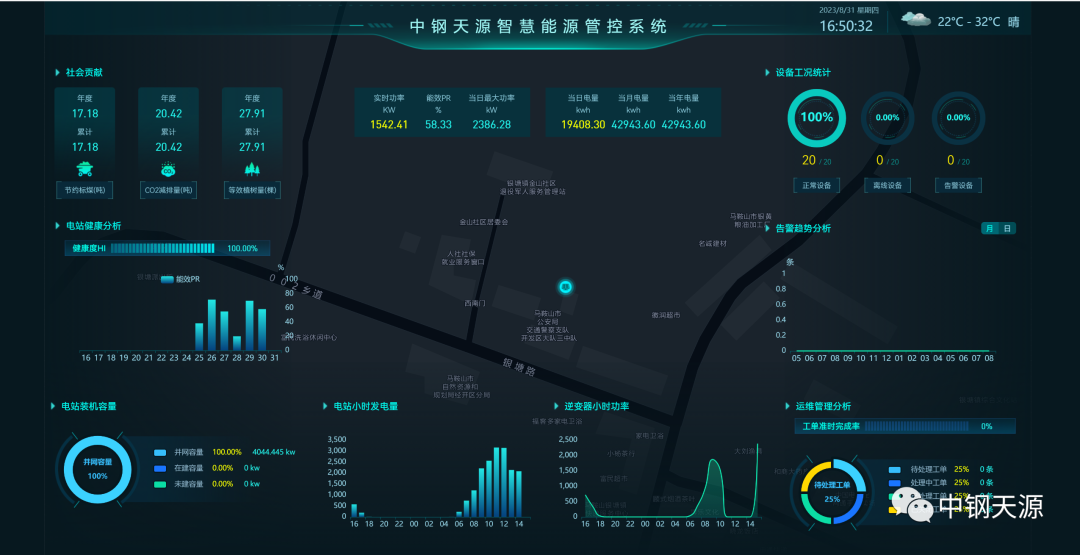Open the 离线设备 list
This screenshot has width=1080, height=555.
(887, 185)
